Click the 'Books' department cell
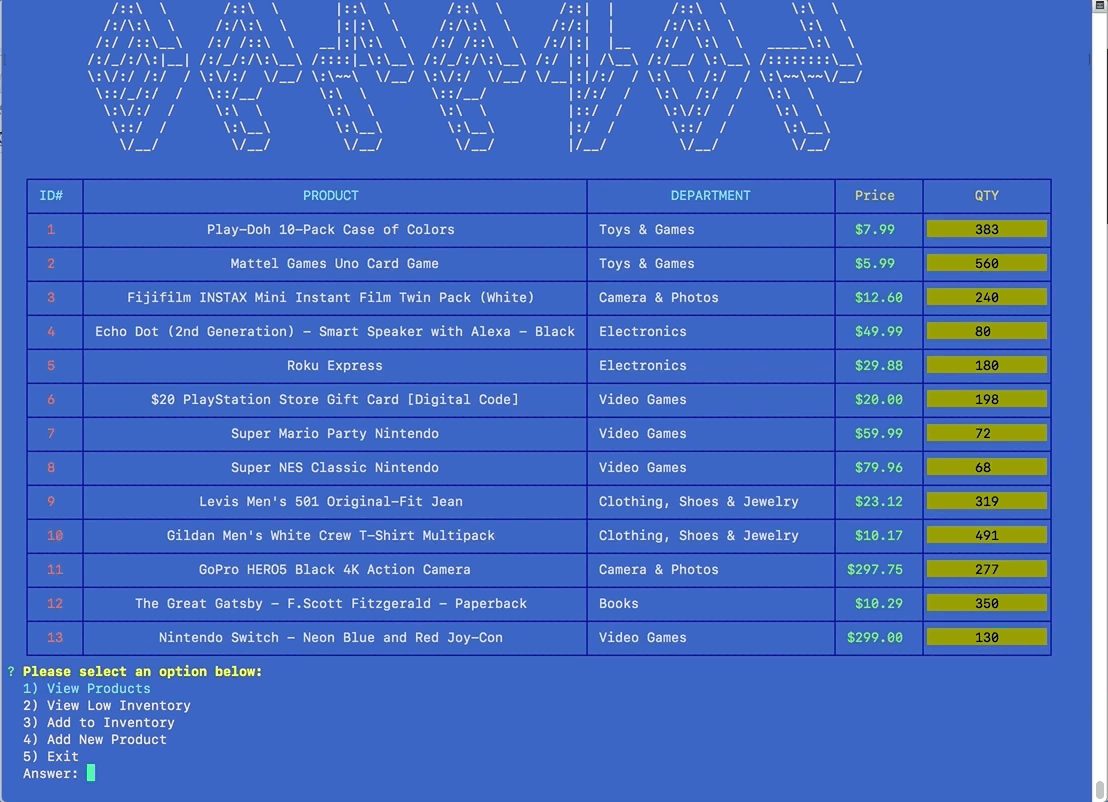 coord(618,603)
